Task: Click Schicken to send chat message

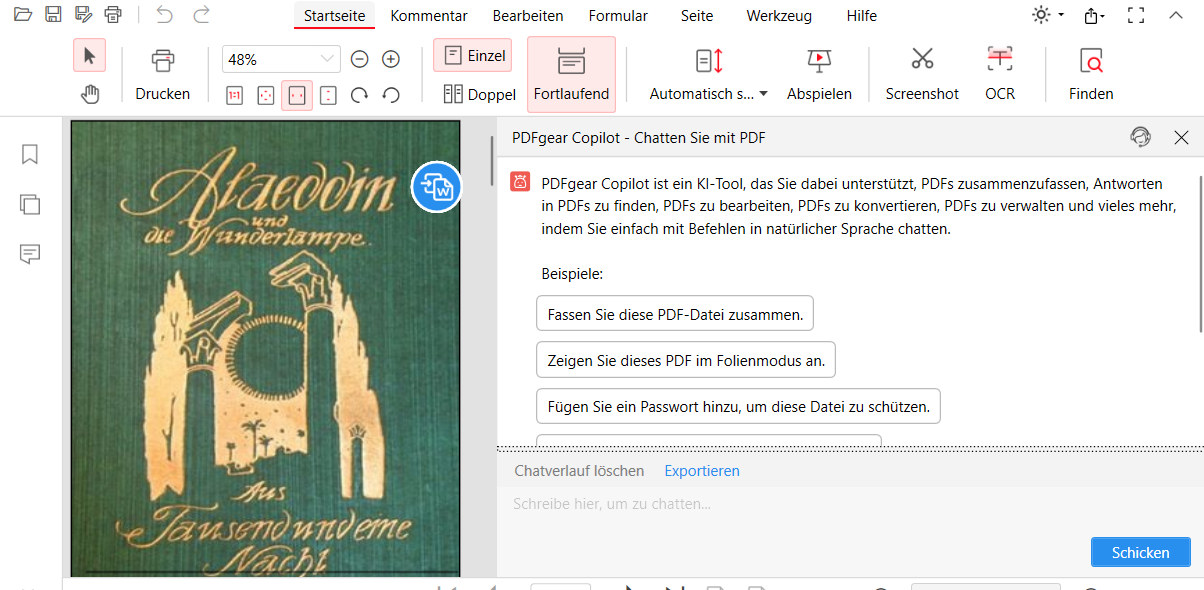Action: (x=1140, y=551)
